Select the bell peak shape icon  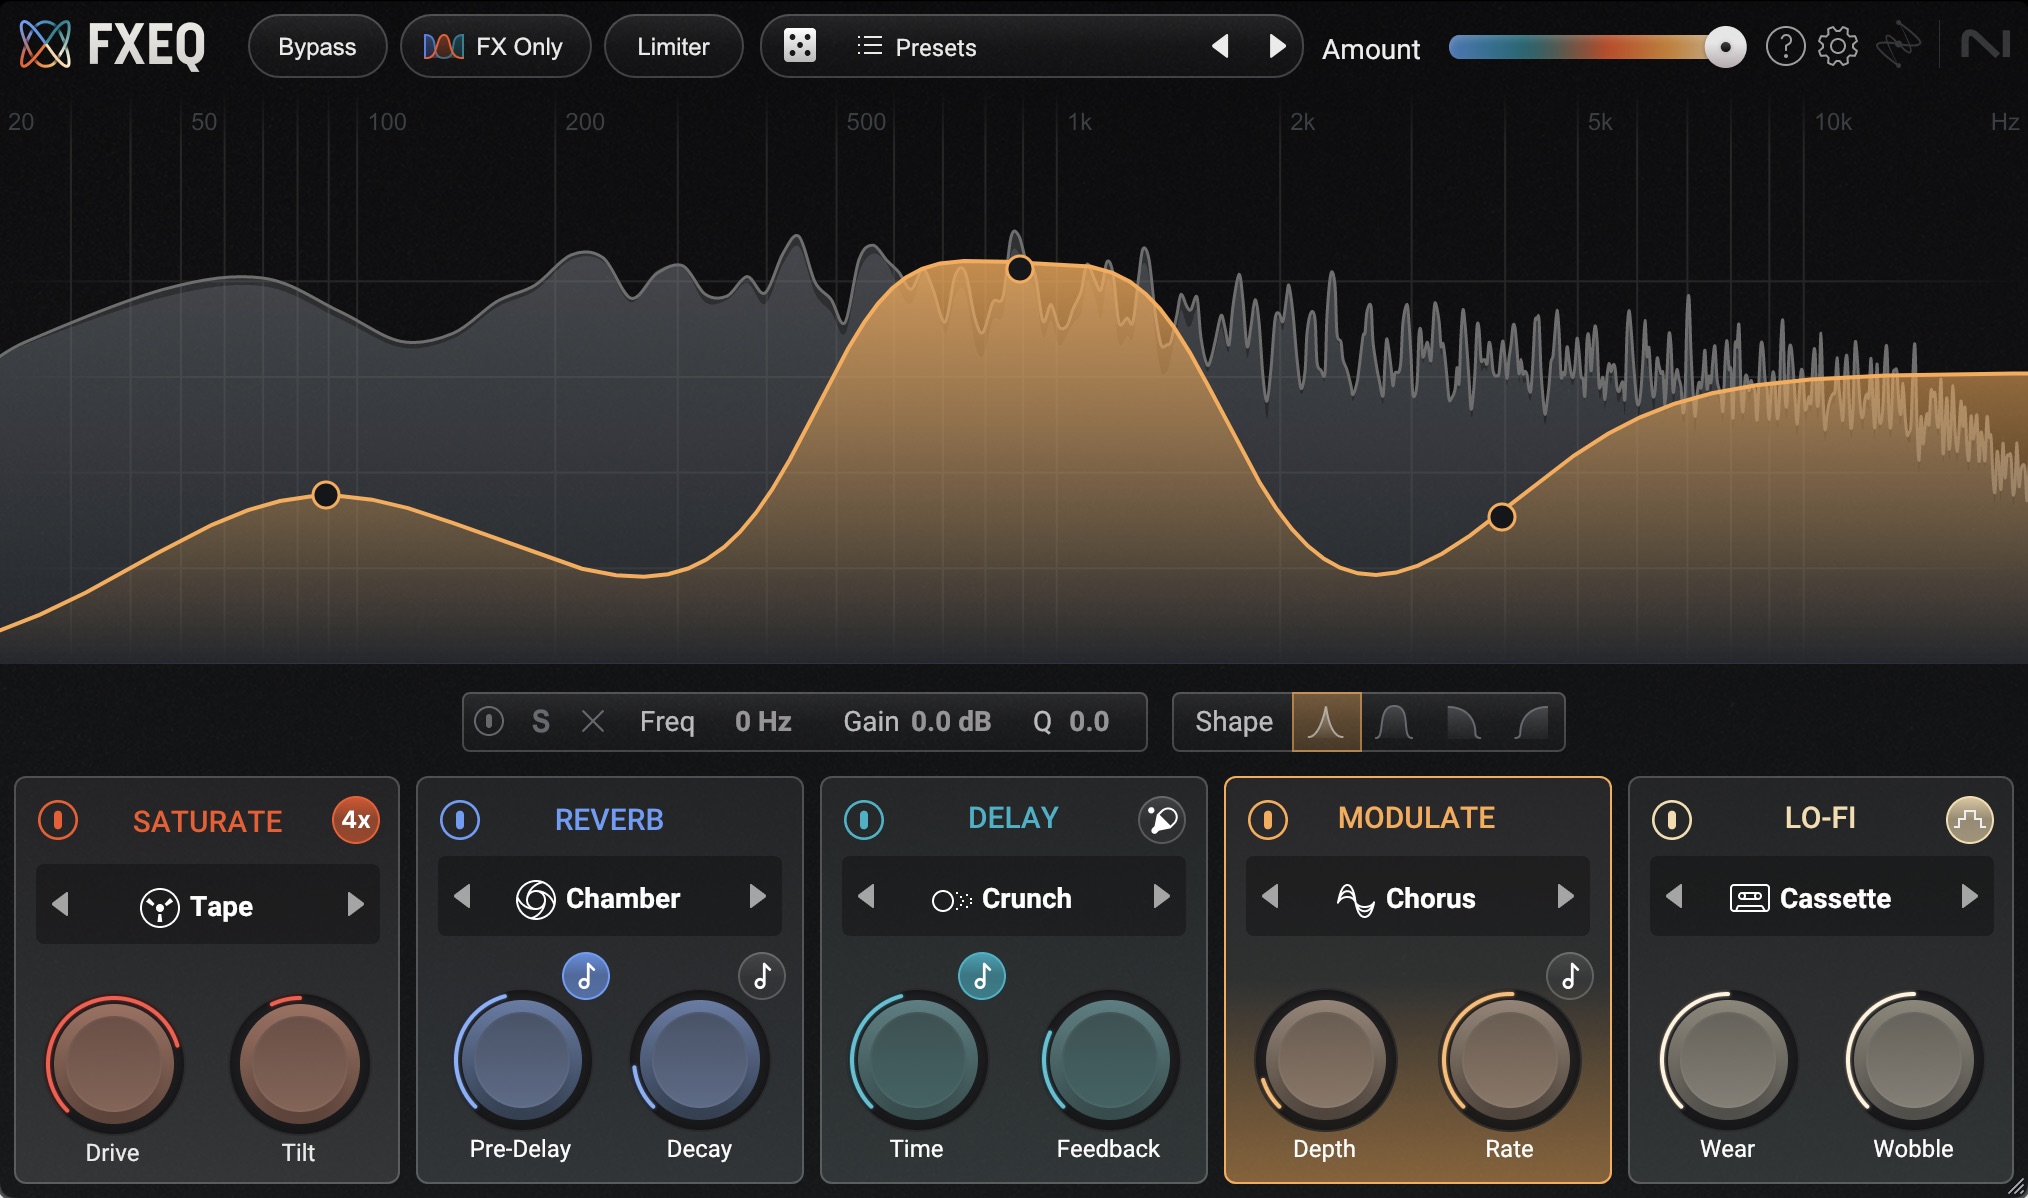pos(1326,721)
